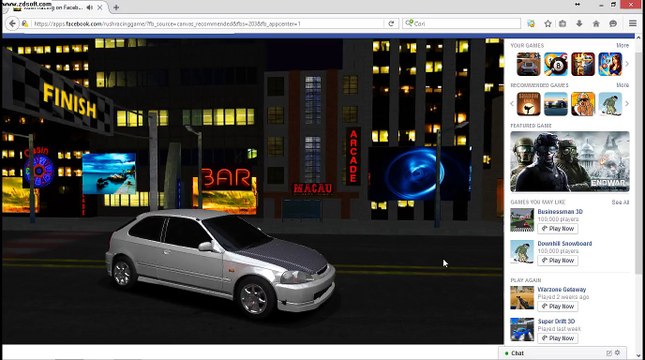Click the Cari search field
The width and height of the screenshot is (645, 360).
click(462, 24)
